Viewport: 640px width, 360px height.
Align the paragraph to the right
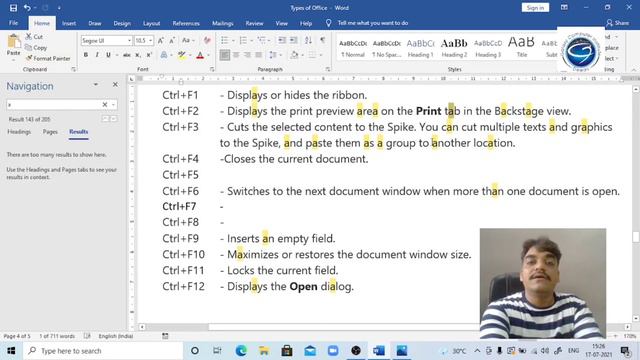point(247,55)
